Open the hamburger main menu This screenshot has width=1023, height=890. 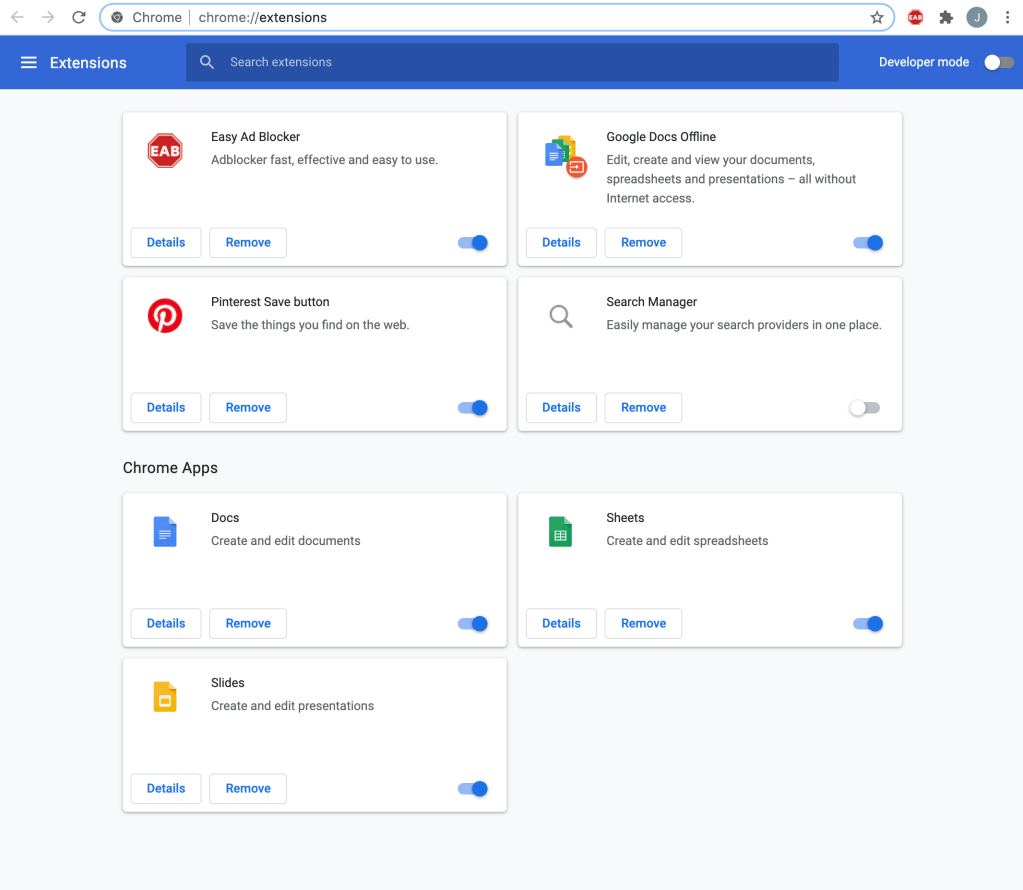tap(29, 62)
